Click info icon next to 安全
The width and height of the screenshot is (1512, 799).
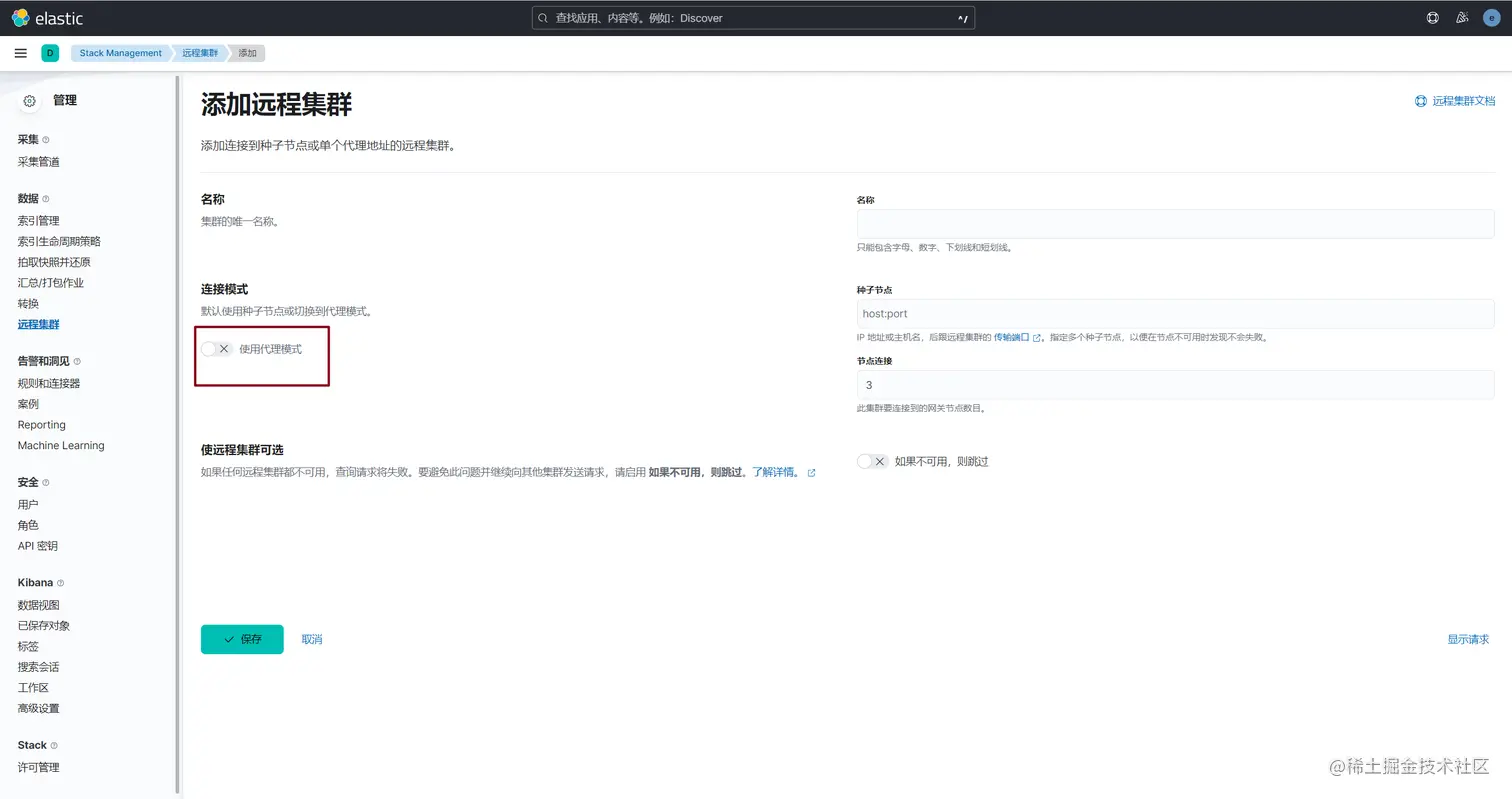pos(46,483)
